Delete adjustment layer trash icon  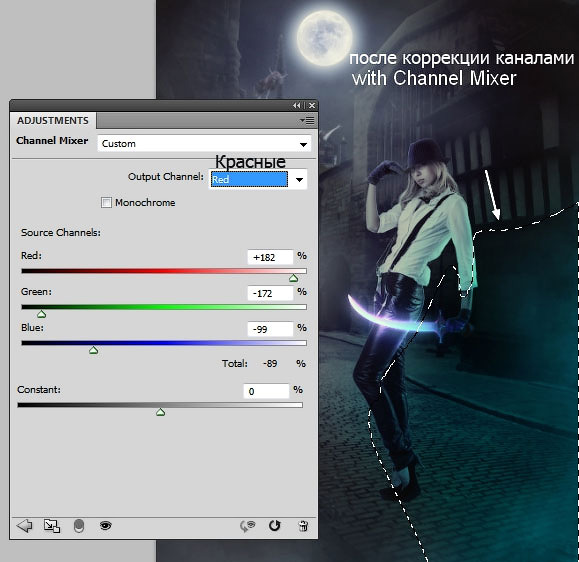point(303,526)
